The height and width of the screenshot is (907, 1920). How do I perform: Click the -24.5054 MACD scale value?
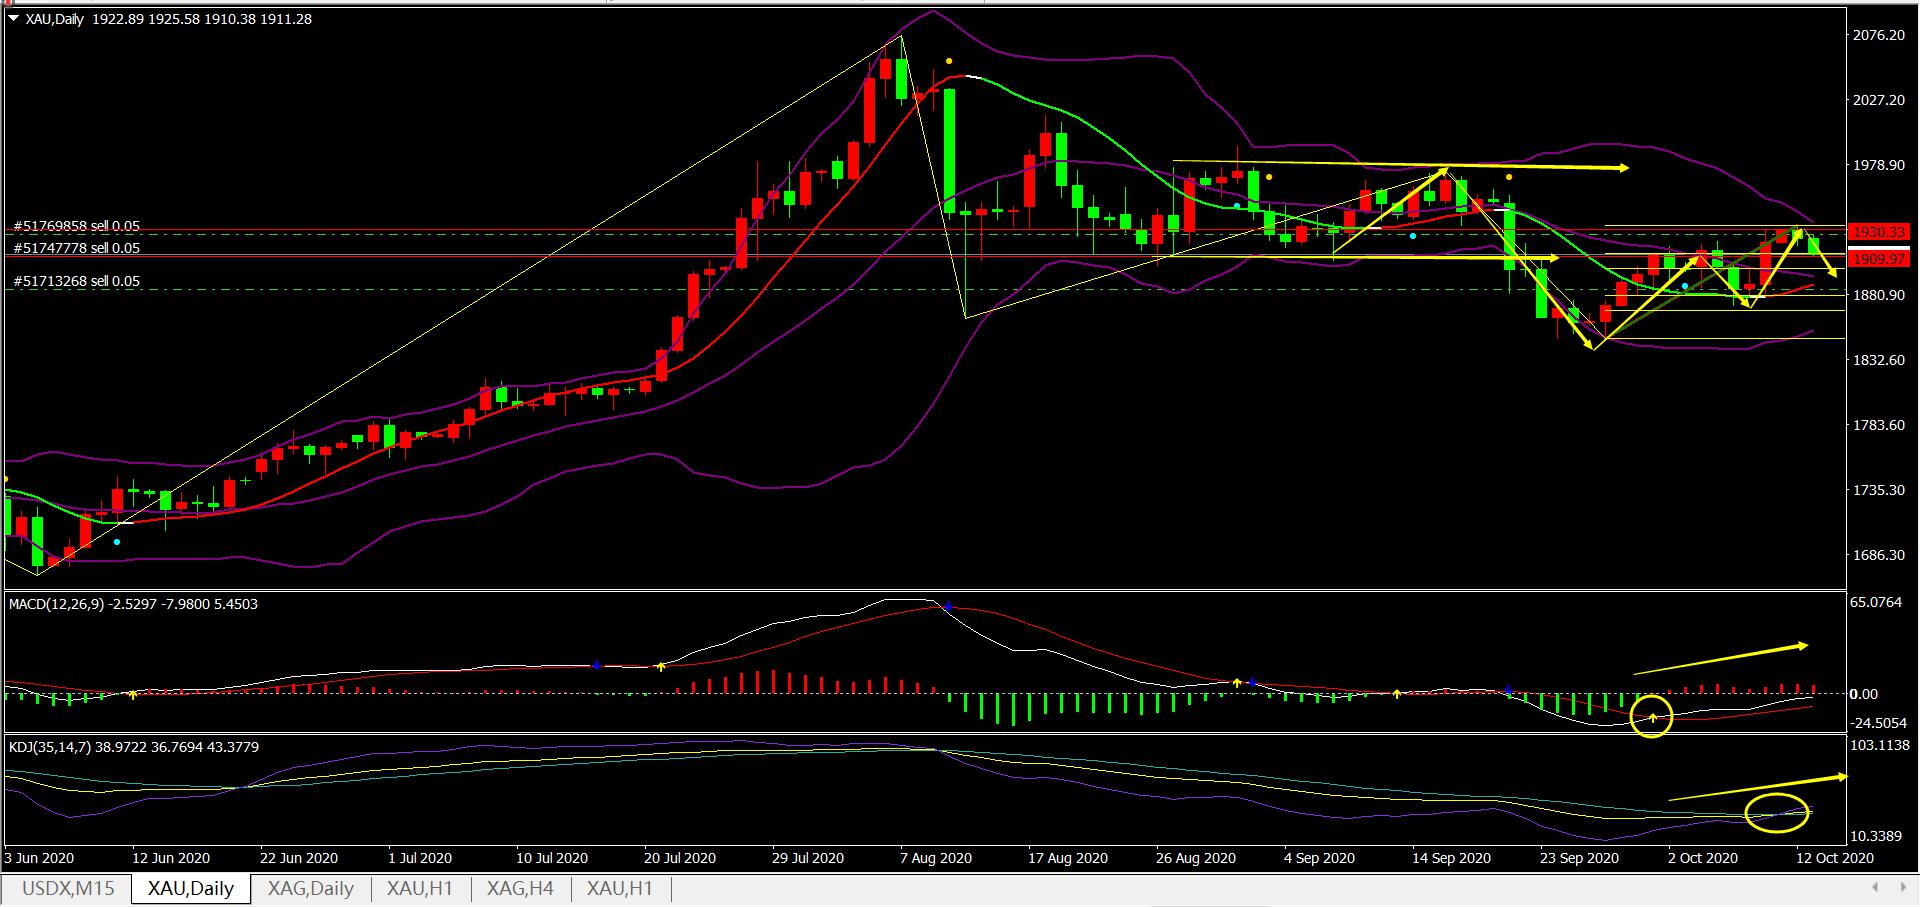click(x=1878, y=722)
